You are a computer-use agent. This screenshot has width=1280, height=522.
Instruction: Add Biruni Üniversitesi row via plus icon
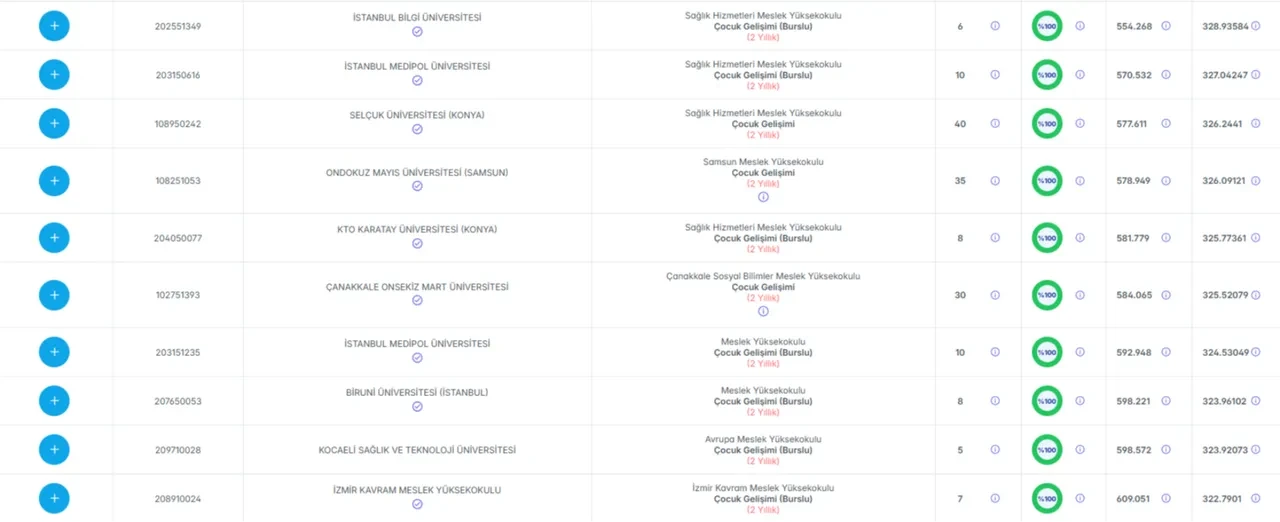[54, 401]
